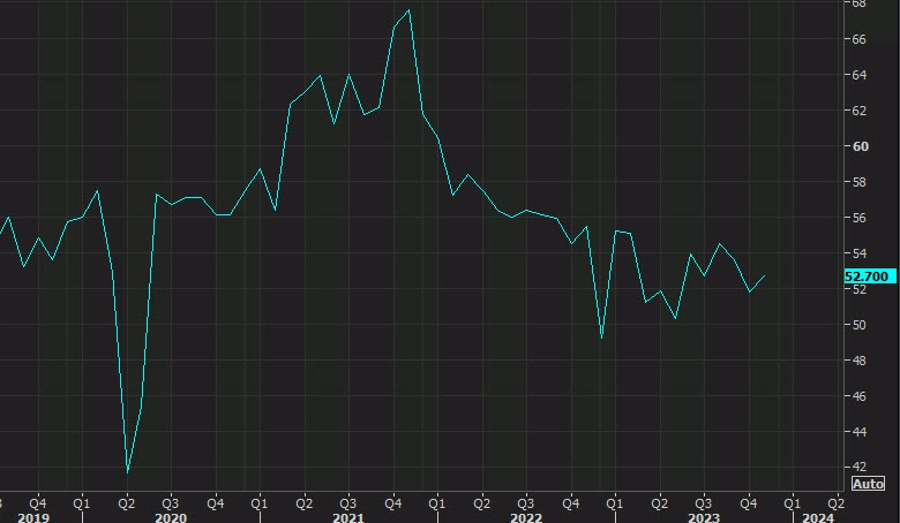Click the 64 tick on the value axis
This screenshot has height=523, width=900.
pos(859,75)
